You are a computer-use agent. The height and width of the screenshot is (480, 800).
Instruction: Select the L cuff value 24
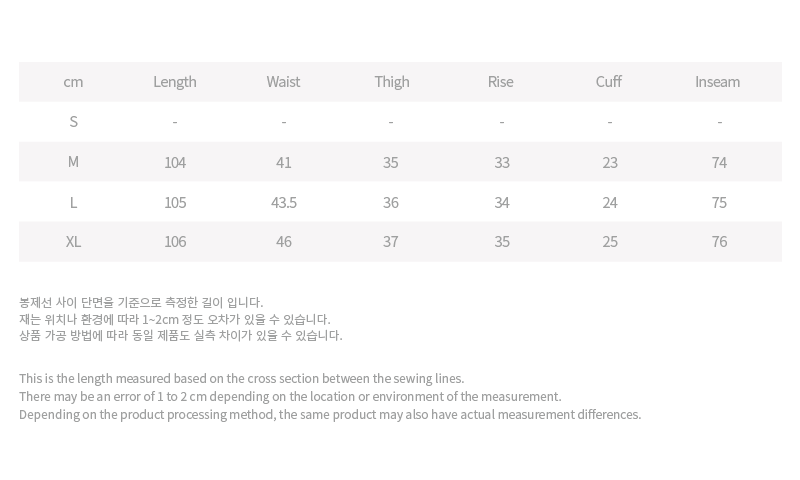(x=610, y=203)
